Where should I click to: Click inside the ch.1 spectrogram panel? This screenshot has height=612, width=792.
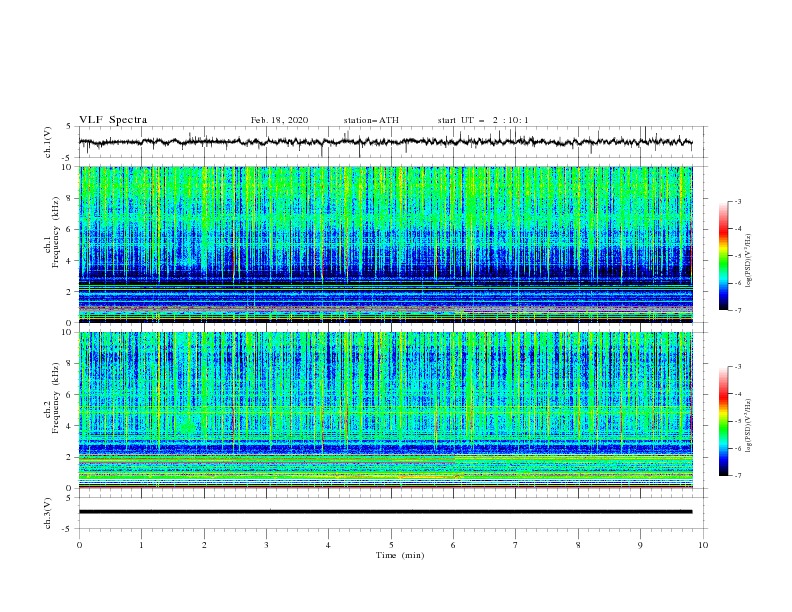385,244
